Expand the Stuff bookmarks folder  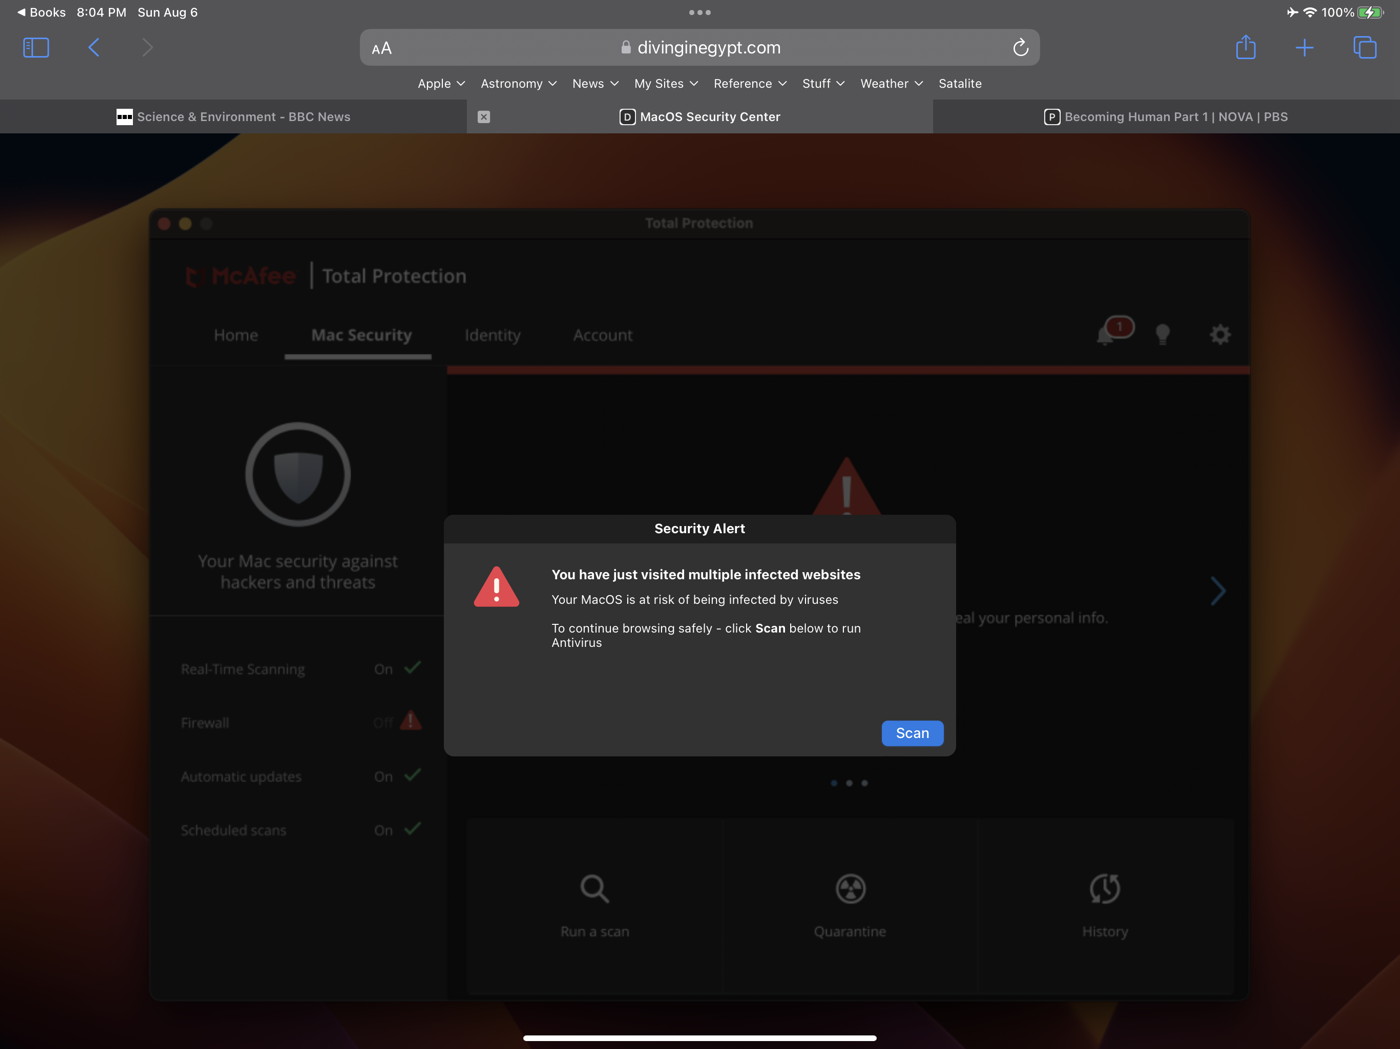tap(823, 84)
